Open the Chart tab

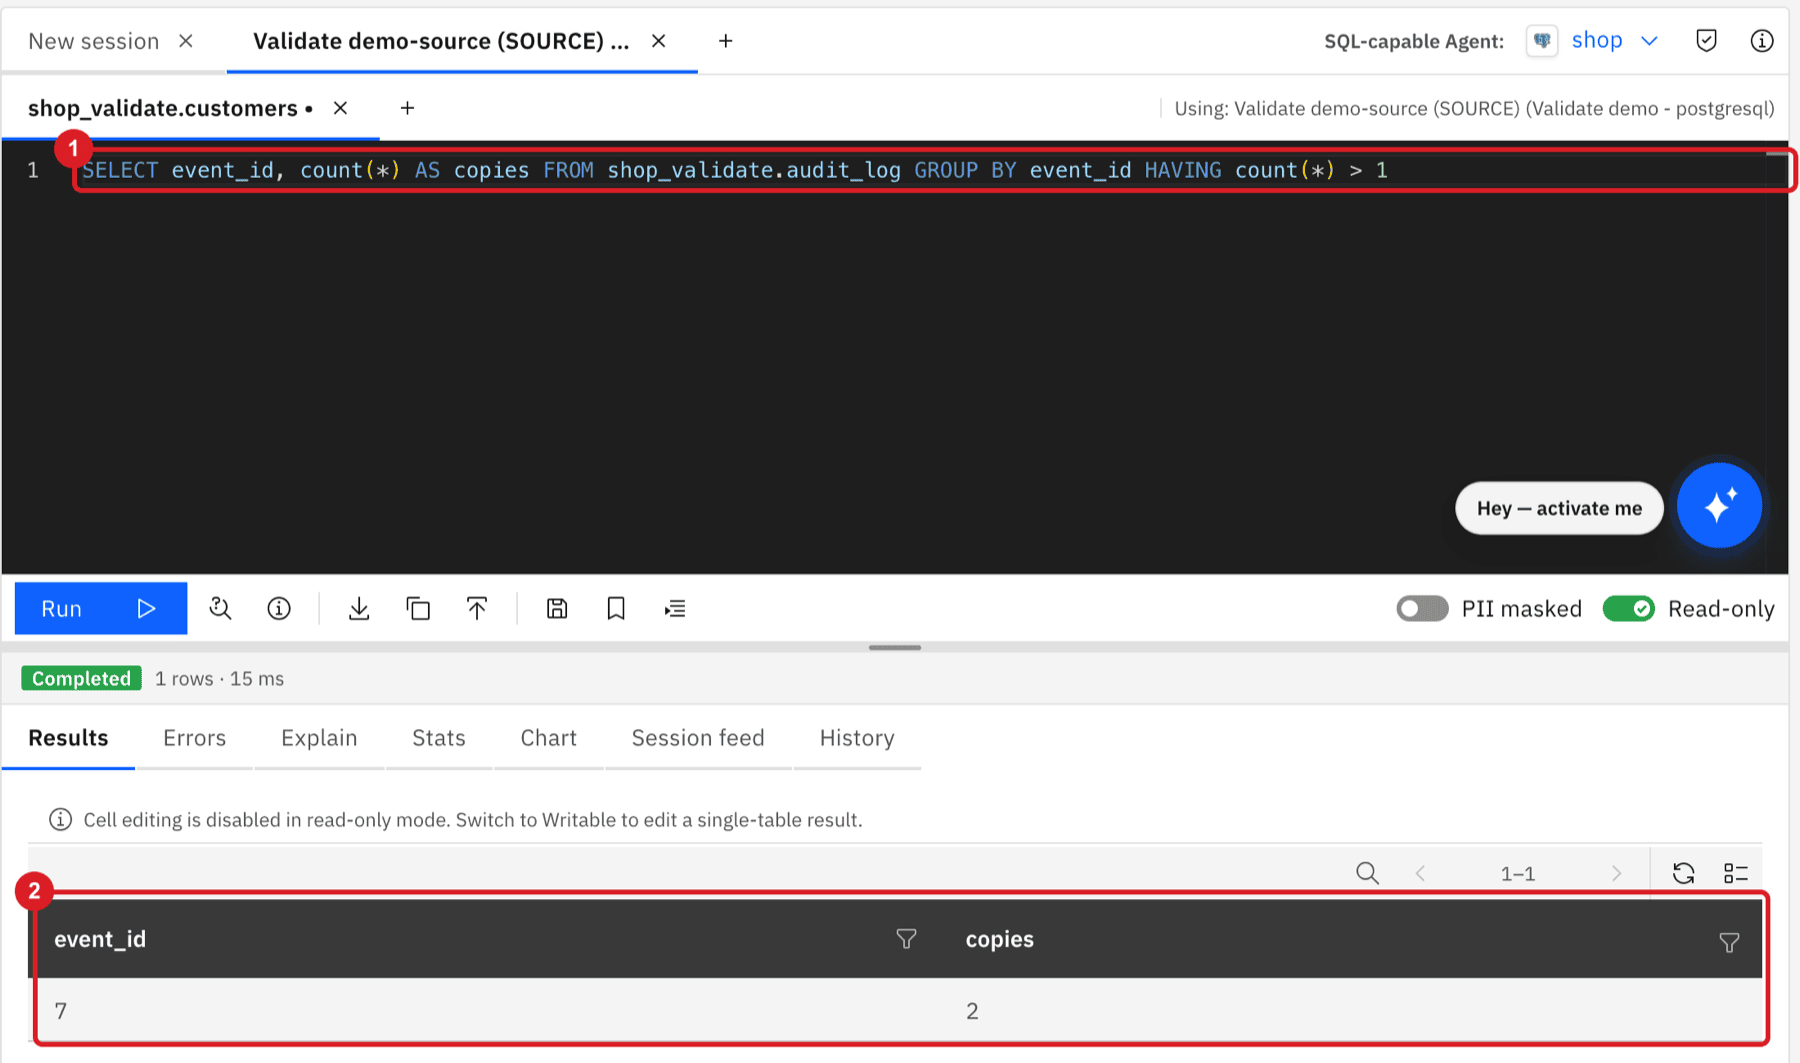[548, 738]
